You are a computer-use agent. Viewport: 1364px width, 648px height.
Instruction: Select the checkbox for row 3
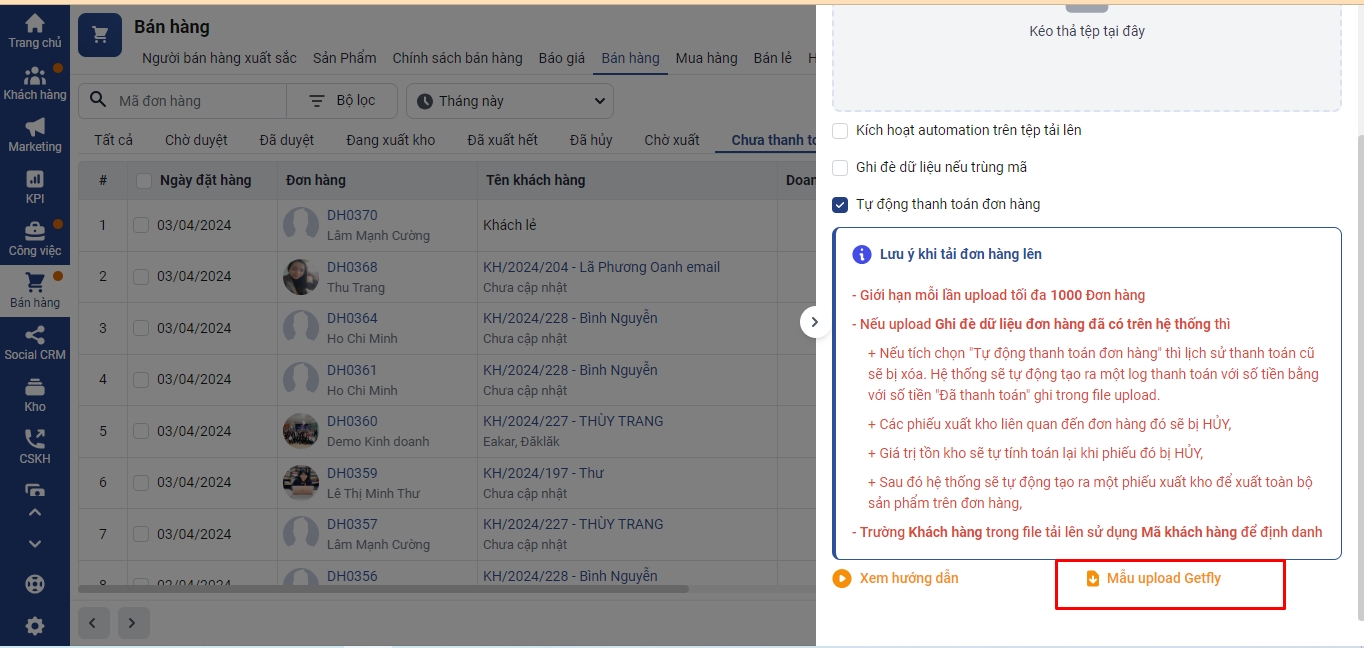pyautogui.click(x=141, y=328)
